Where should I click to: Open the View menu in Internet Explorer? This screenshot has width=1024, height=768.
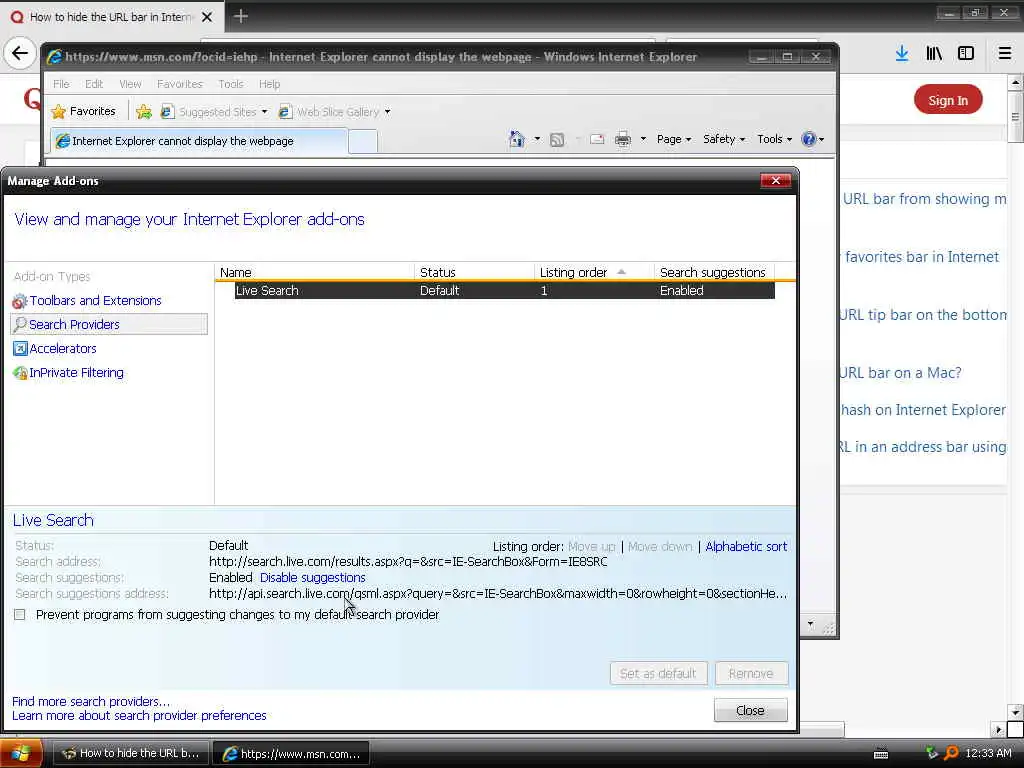click(x=130, y=84)
